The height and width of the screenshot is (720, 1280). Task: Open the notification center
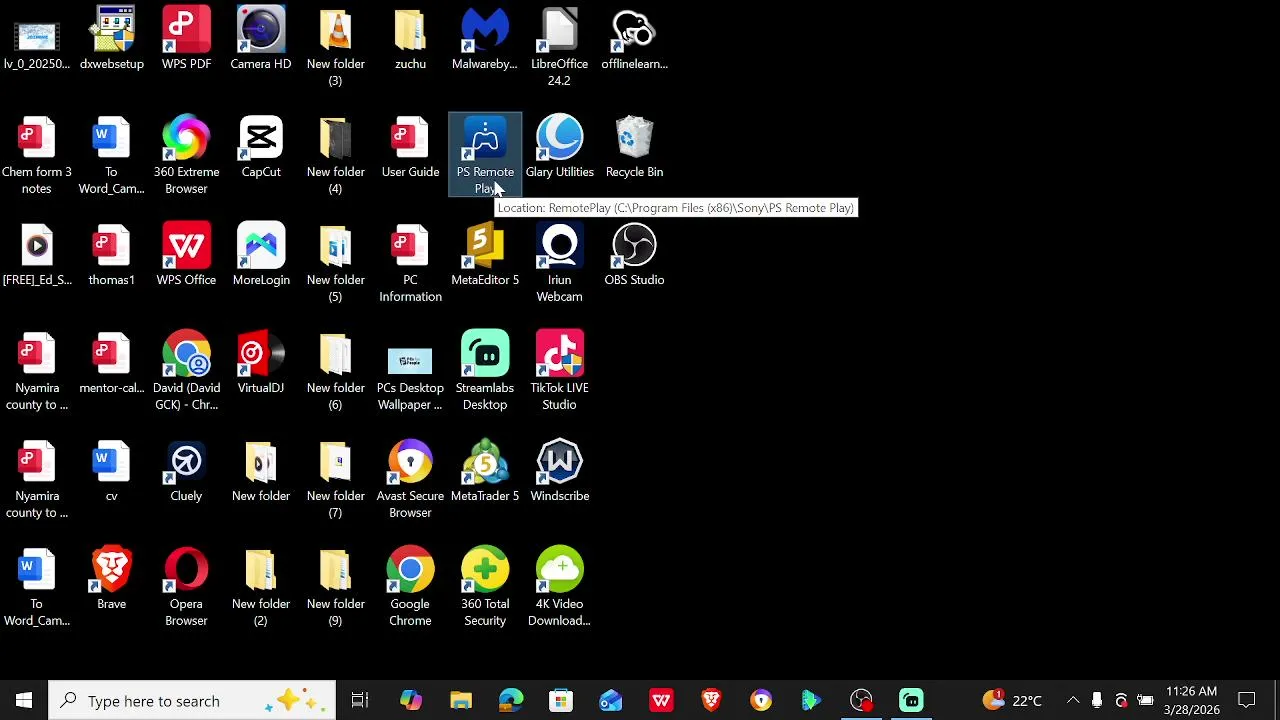(x=1247, y=701)
